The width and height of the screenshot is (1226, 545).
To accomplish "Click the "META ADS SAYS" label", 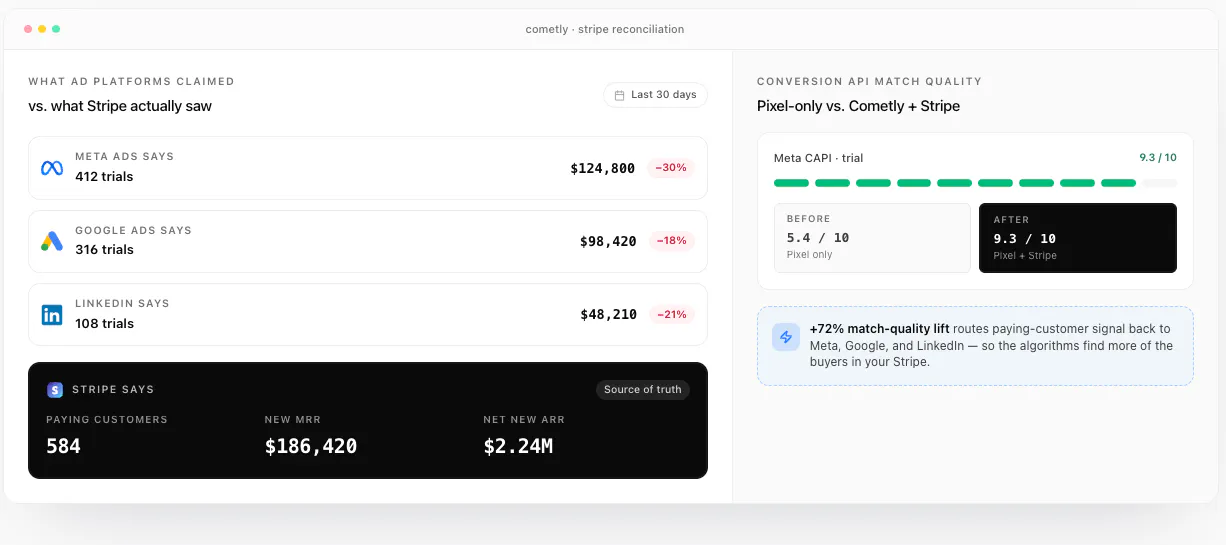I will (124, 157).
